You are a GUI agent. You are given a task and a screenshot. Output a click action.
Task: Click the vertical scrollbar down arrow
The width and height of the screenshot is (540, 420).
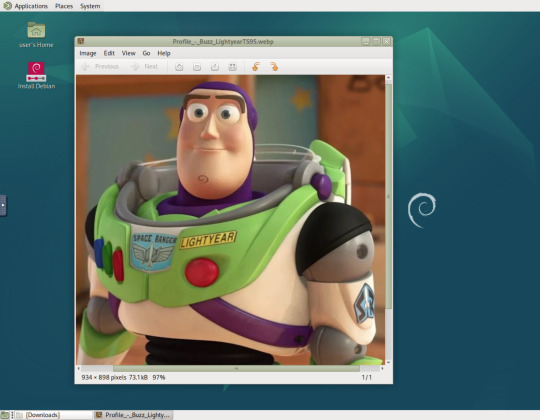(388, 362)
